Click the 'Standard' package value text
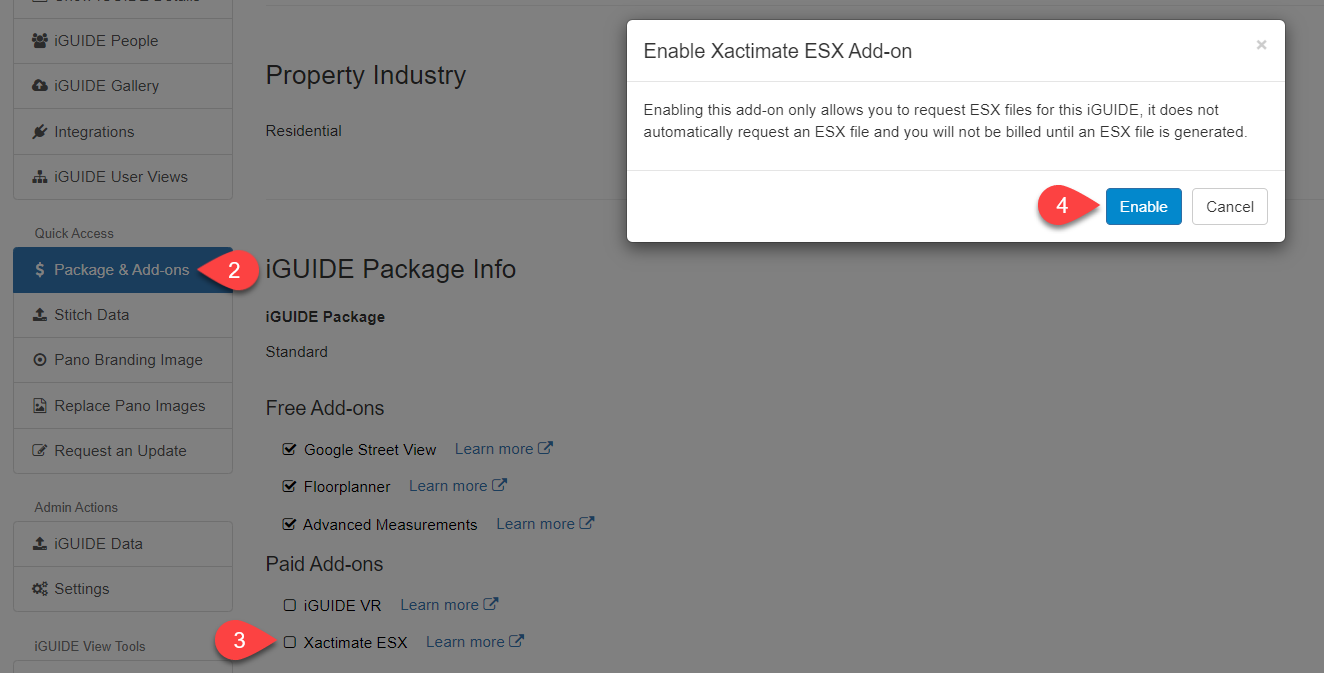This screenshot has height=673, width=1324. point(296,352)
